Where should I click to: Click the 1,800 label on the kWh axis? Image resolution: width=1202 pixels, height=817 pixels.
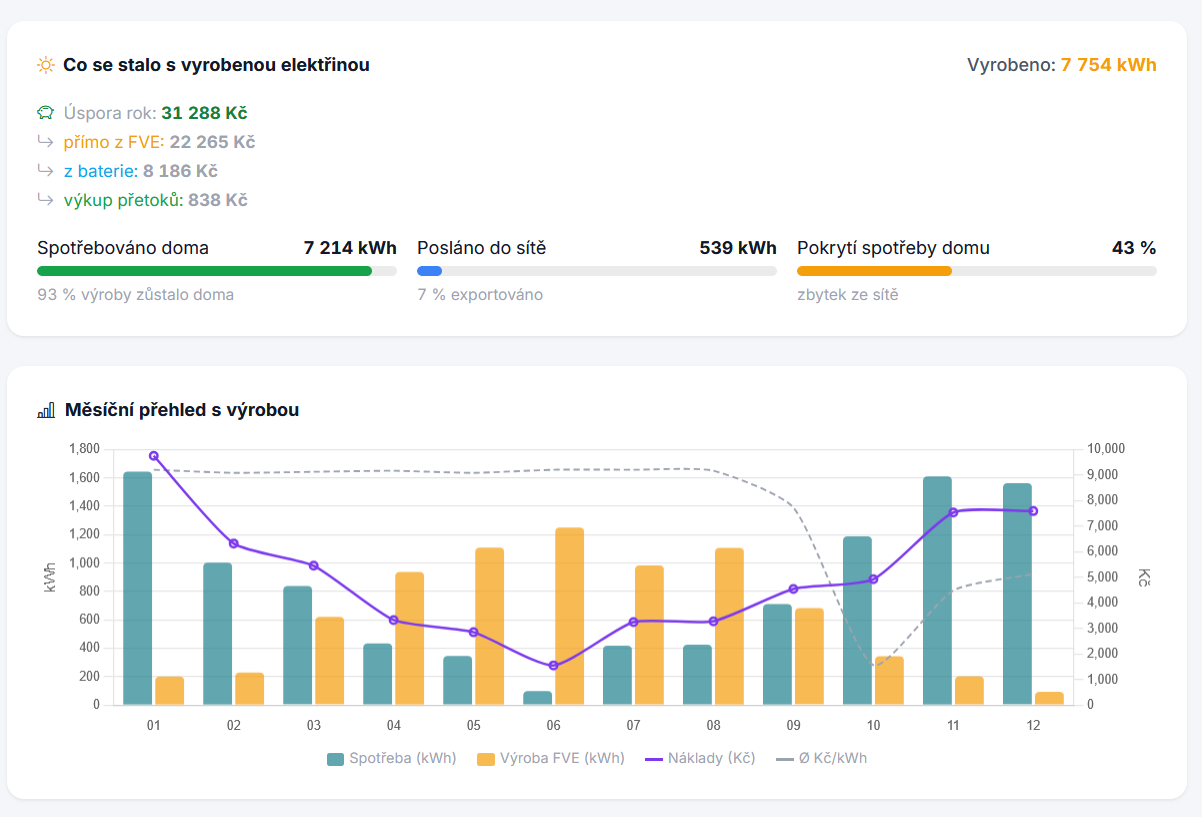click(x=84, y=449)
